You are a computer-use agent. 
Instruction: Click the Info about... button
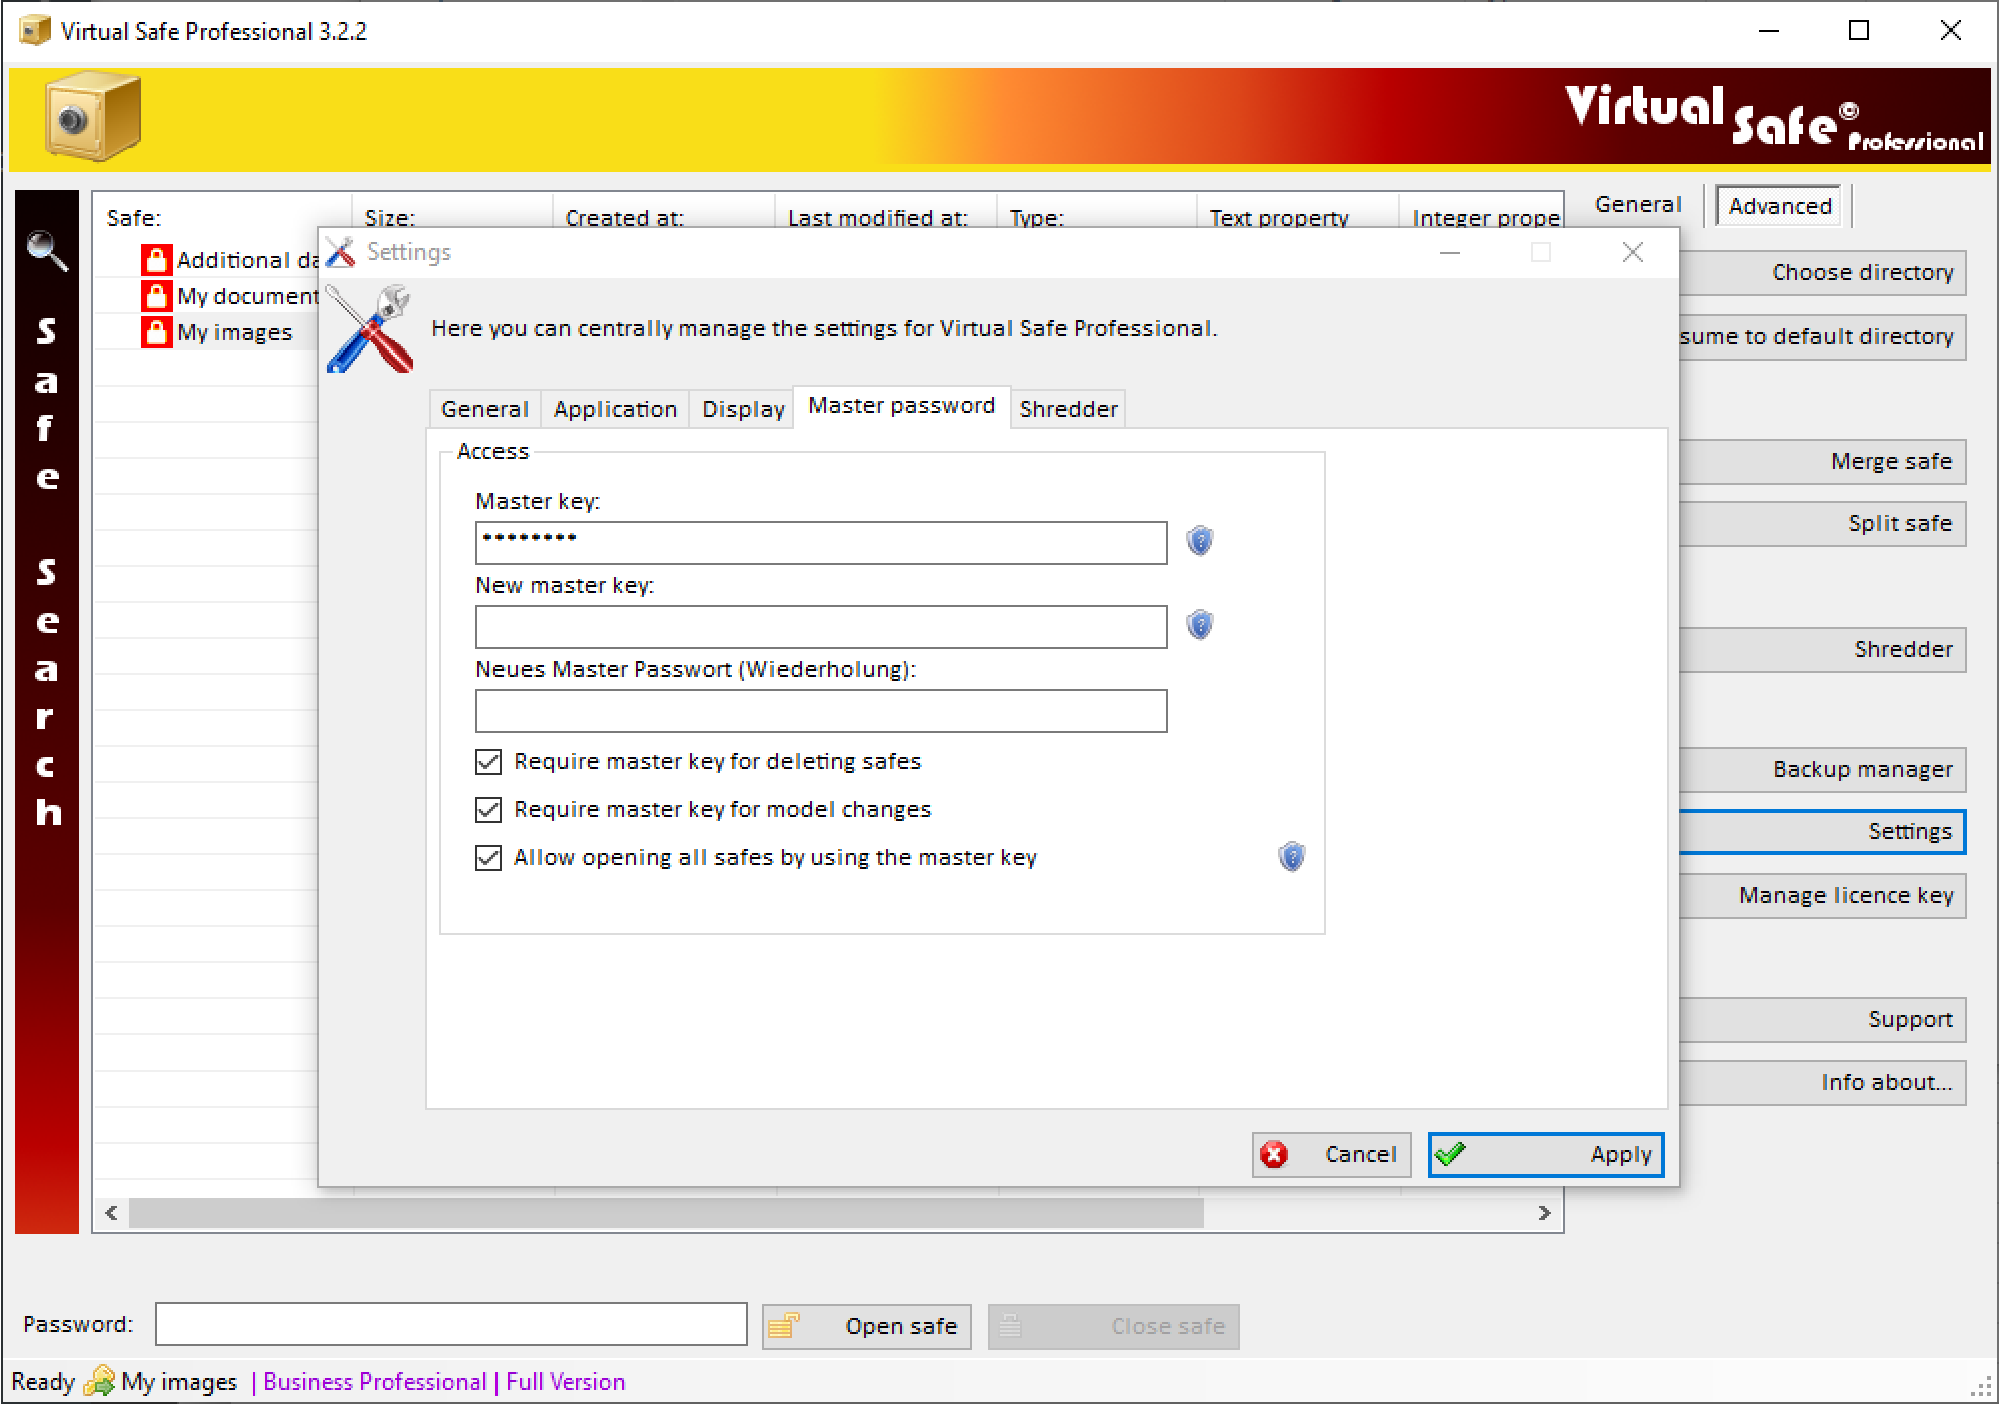[1823, 1082]
